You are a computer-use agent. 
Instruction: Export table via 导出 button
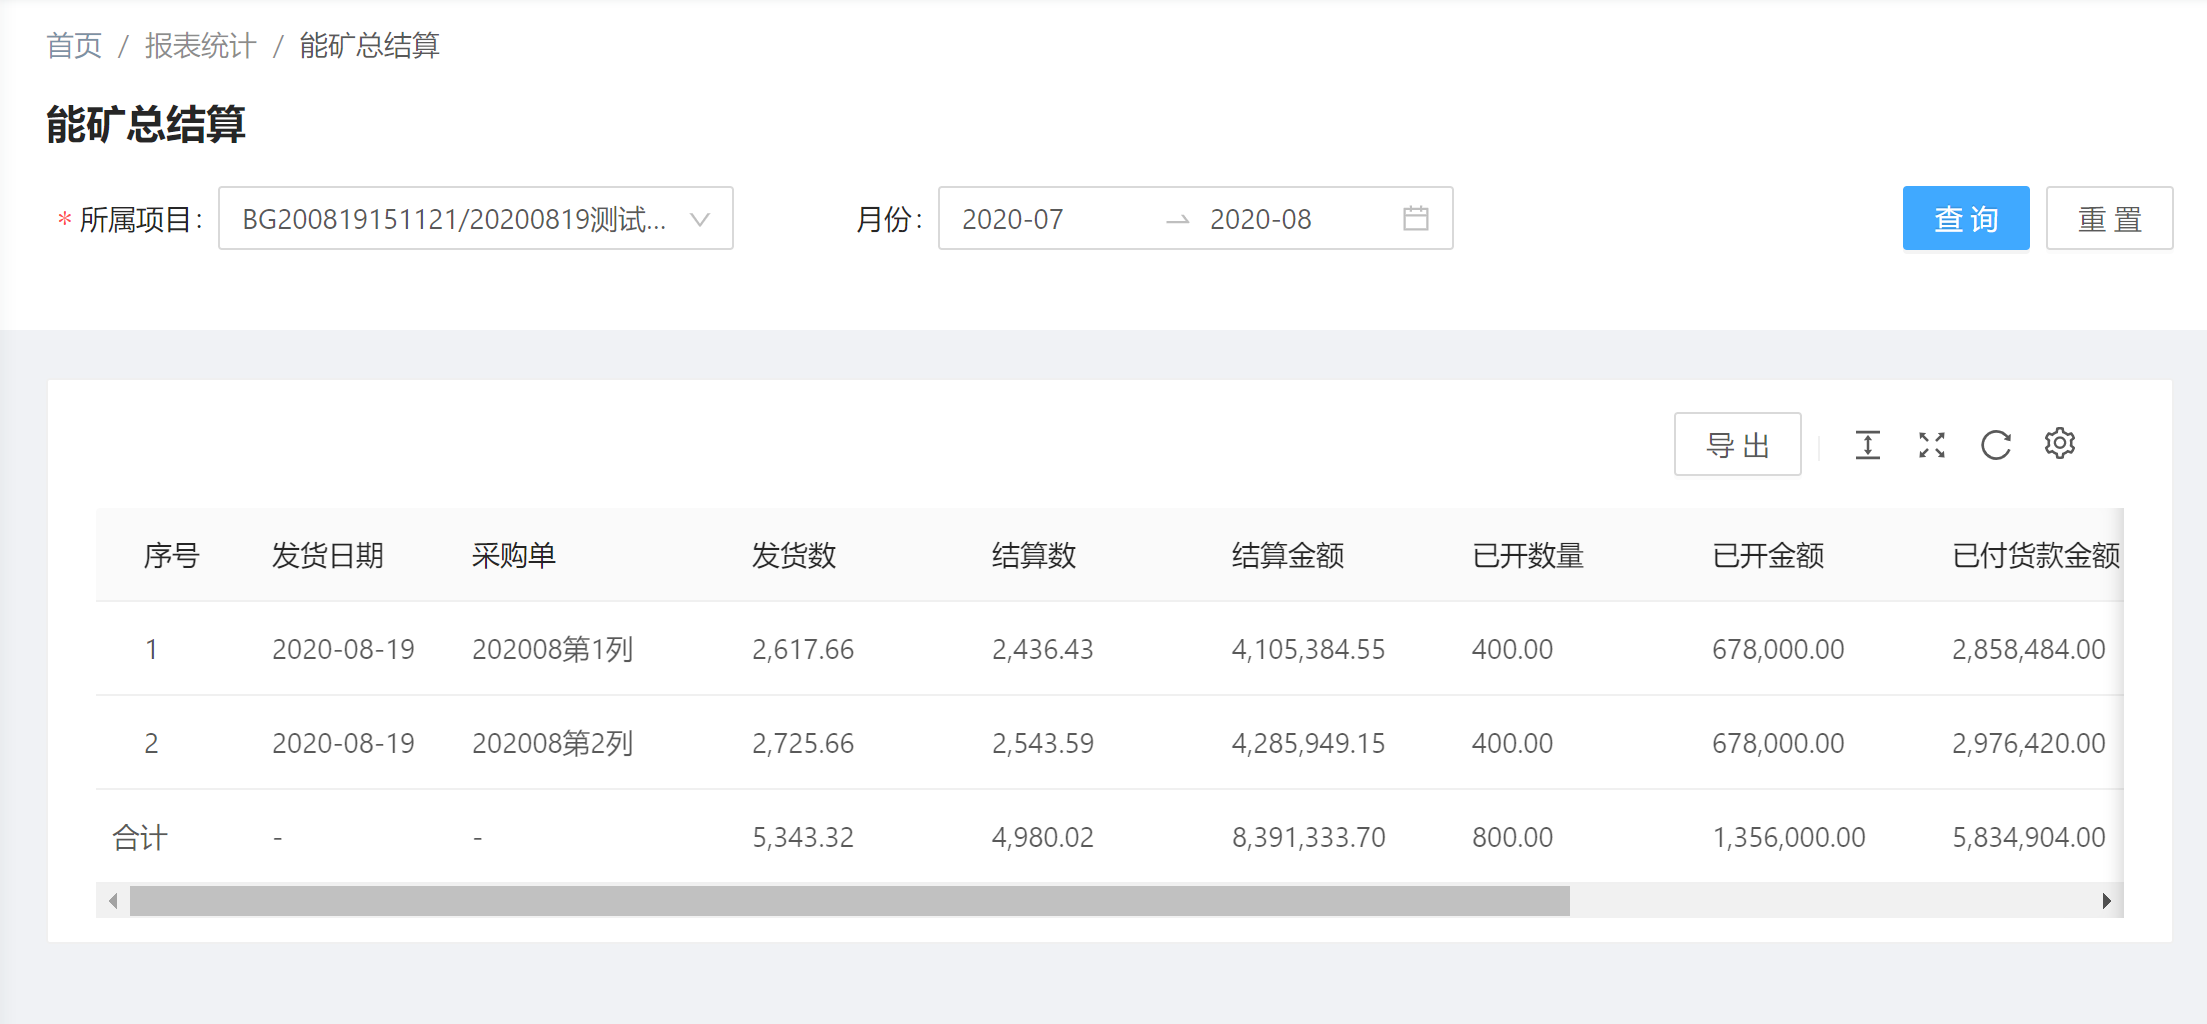[1738, 444]
